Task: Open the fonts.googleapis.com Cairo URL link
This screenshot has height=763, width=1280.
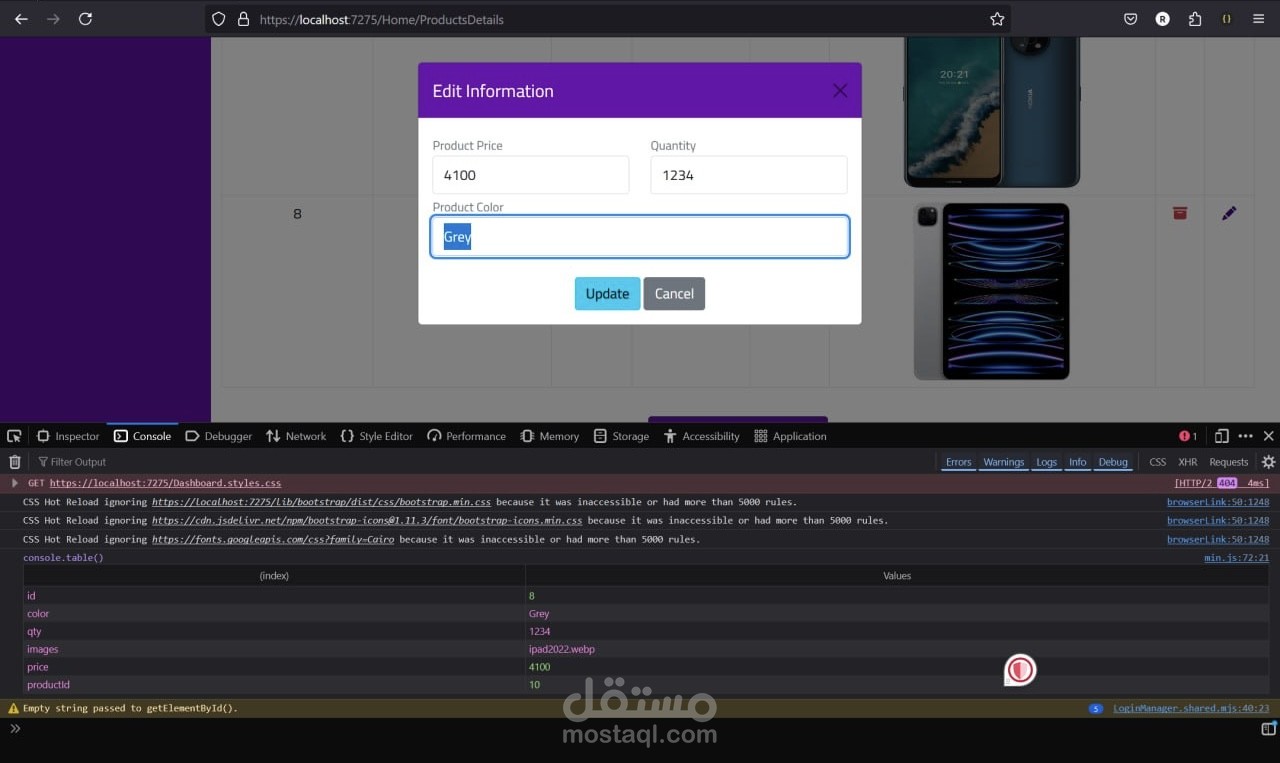Action: coord(273,539)
